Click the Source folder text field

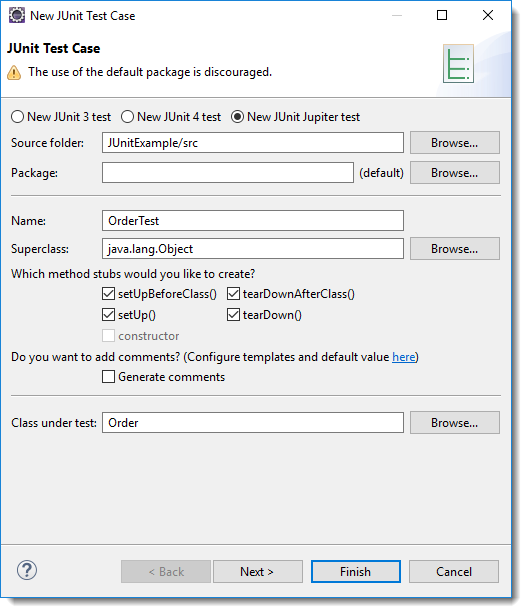(x=253, y=143)
